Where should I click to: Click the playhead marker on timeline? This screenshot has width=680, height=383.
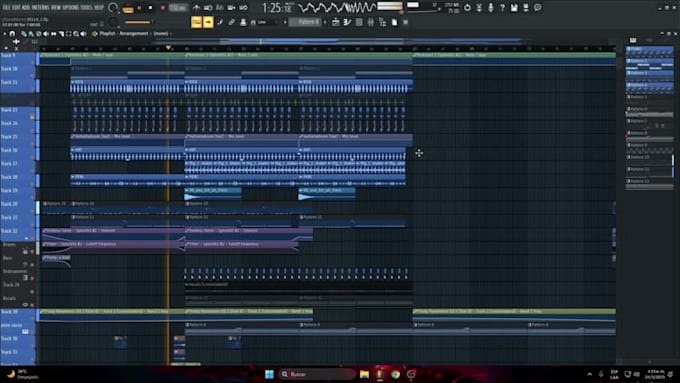coord(168,48)
